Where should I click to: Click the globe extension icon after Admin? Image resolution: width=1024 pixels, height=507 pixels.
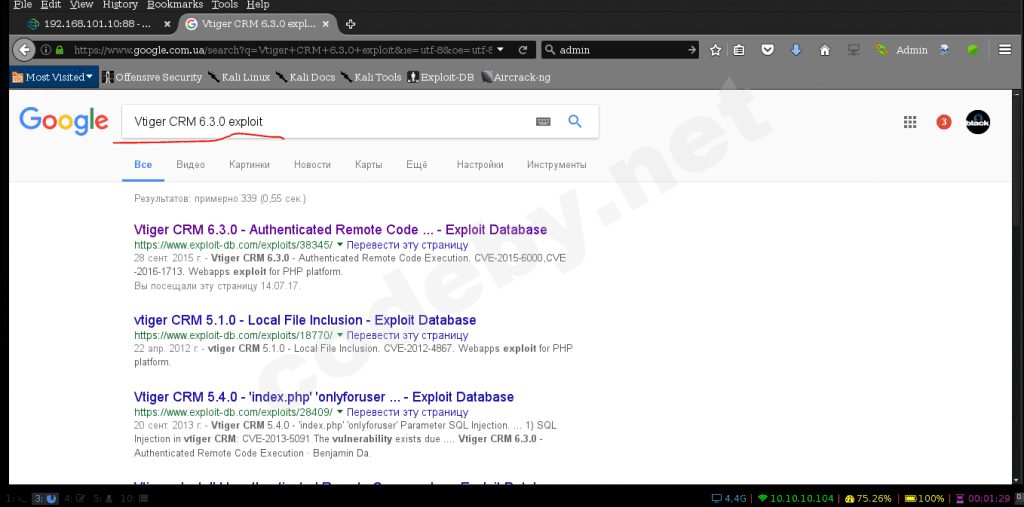click(x=944, y=50)
